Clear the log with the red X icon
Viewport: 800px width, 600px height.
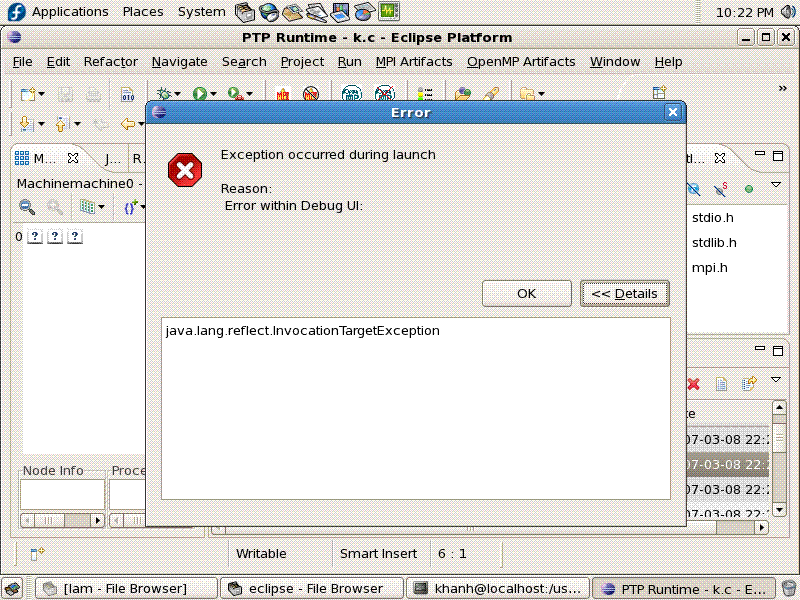tap(693, 383)
